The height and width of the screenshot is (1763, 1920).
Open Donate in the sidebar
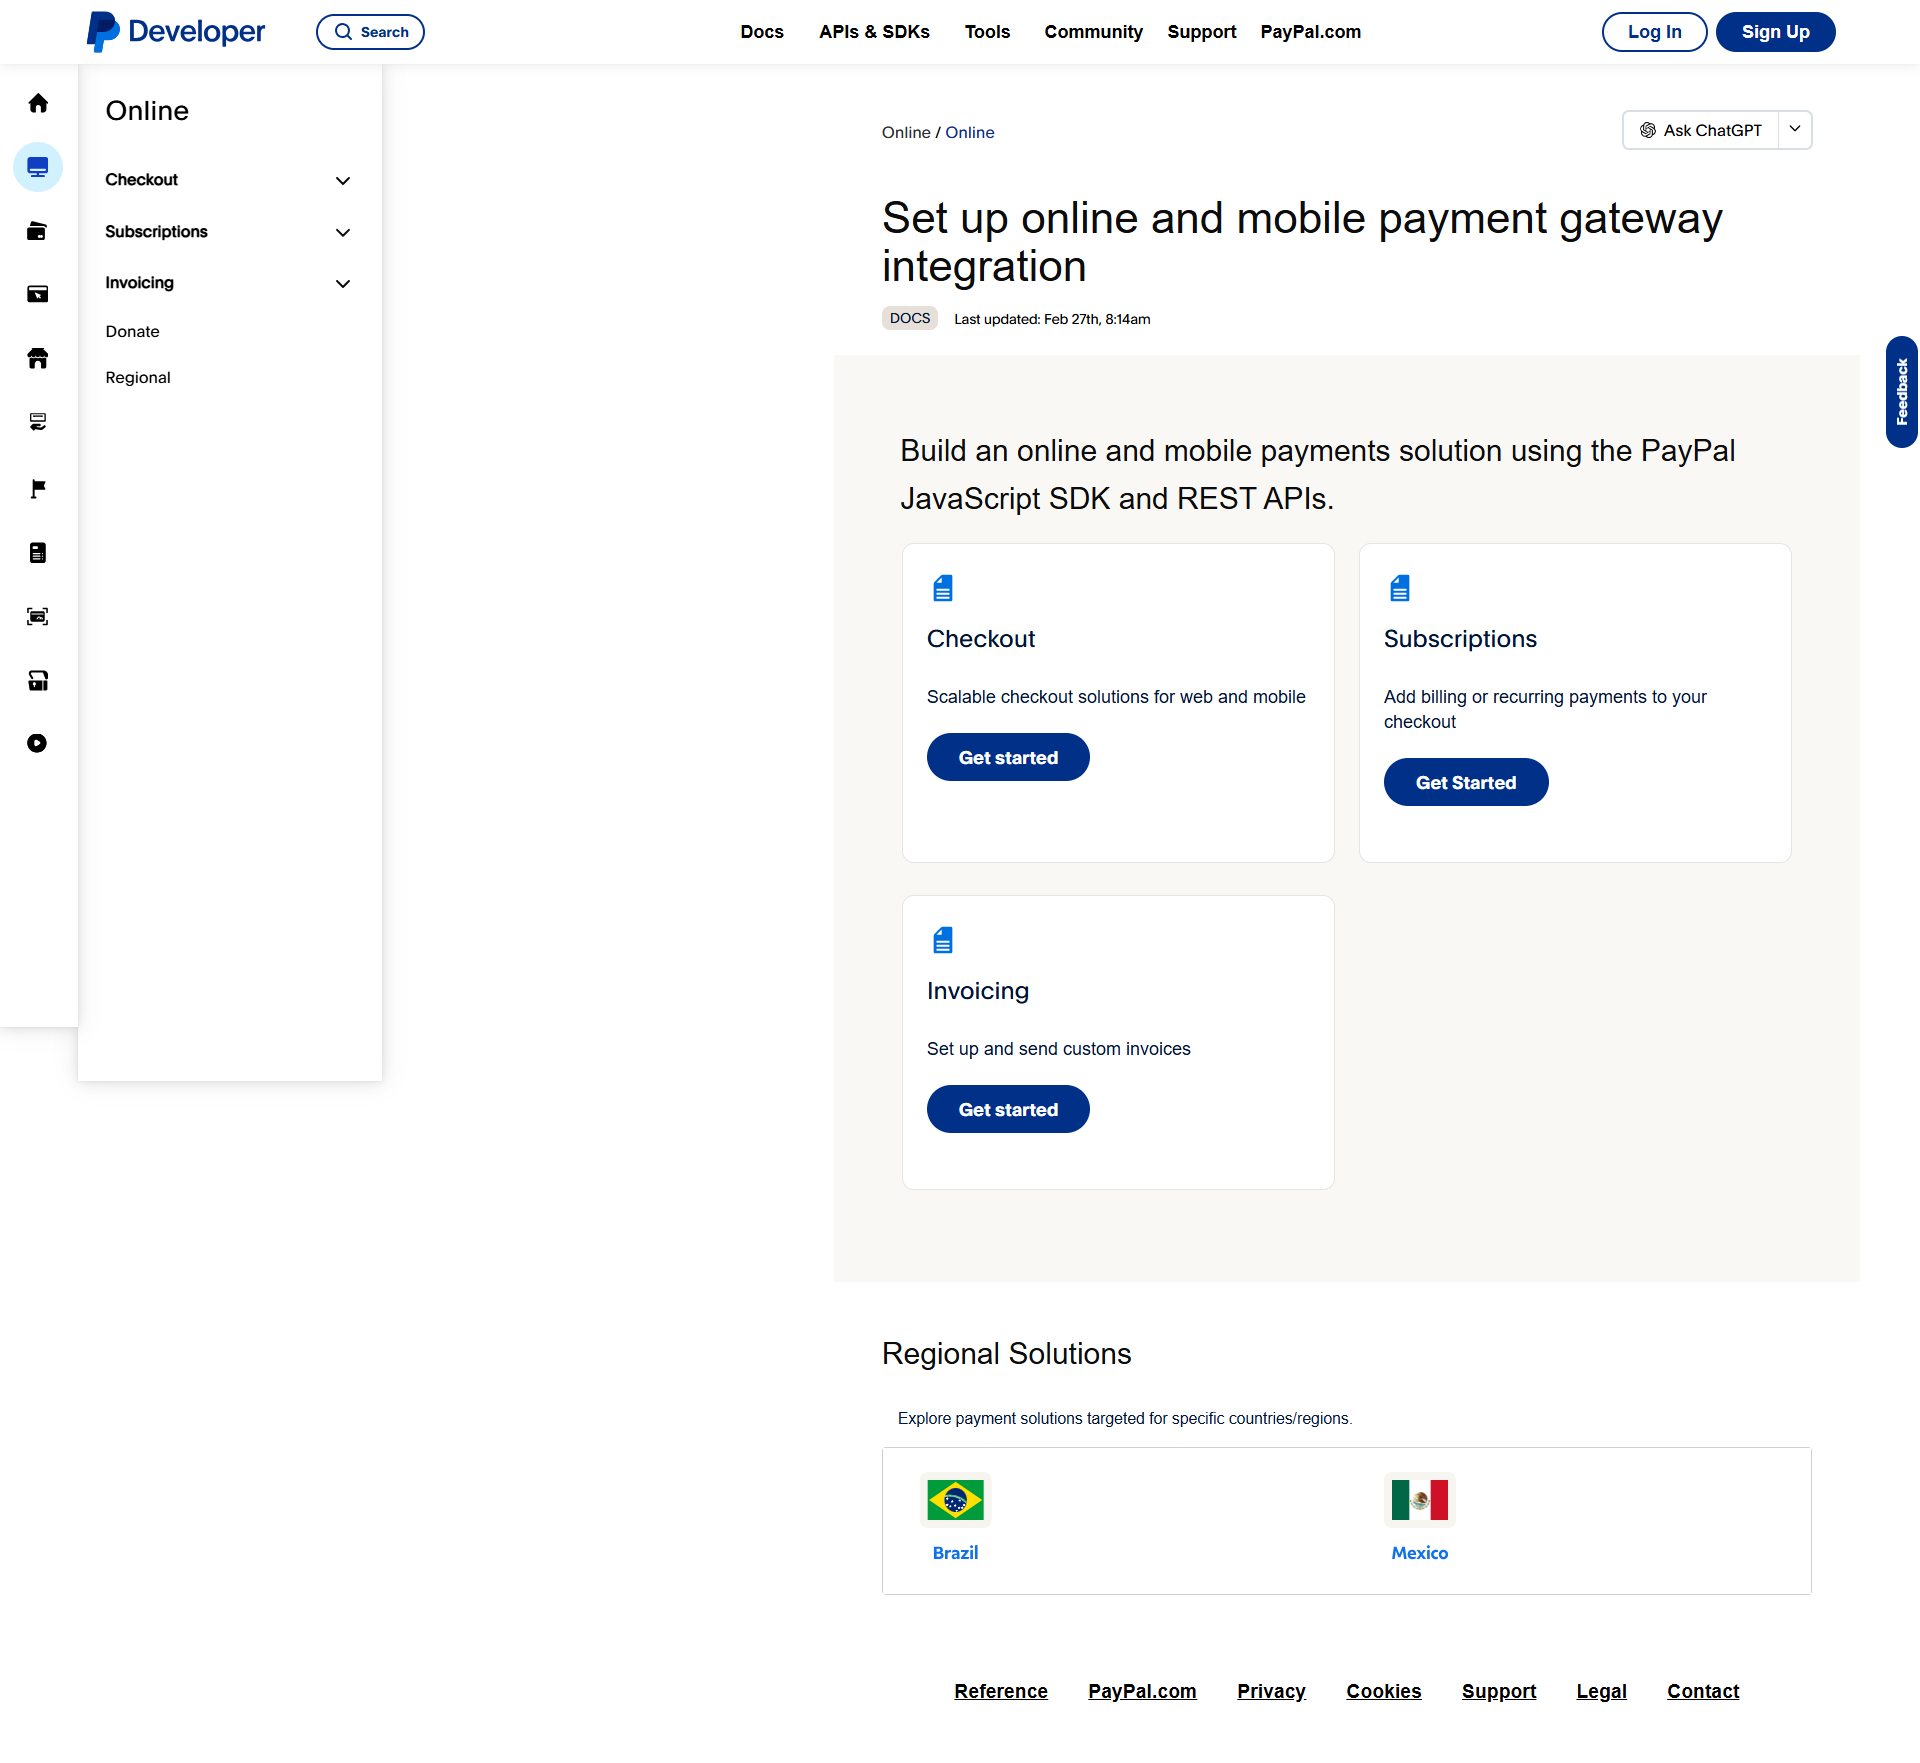[132, 332]
